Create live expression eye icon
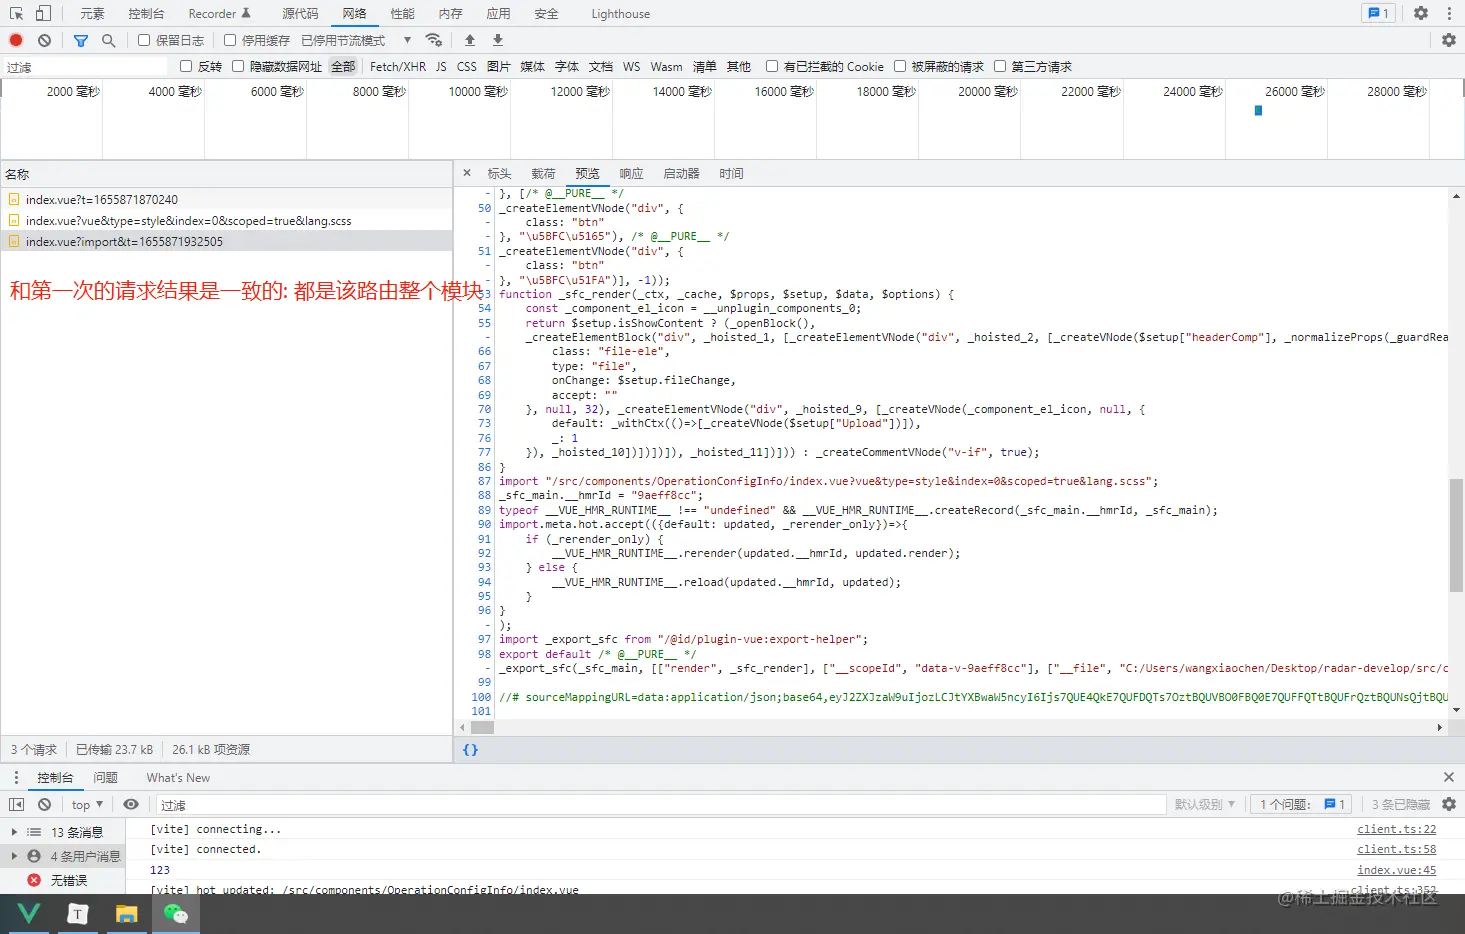Image resolution: width=1465 pixels, height=934 pixels. (x=131, y=804)
